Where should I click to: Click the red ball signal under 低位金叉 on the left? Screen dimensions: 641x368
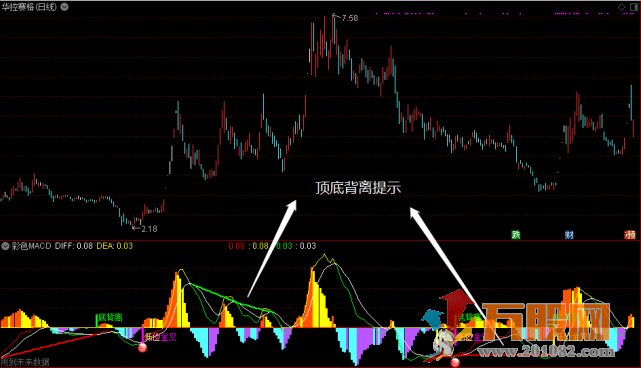pos(142,348)
